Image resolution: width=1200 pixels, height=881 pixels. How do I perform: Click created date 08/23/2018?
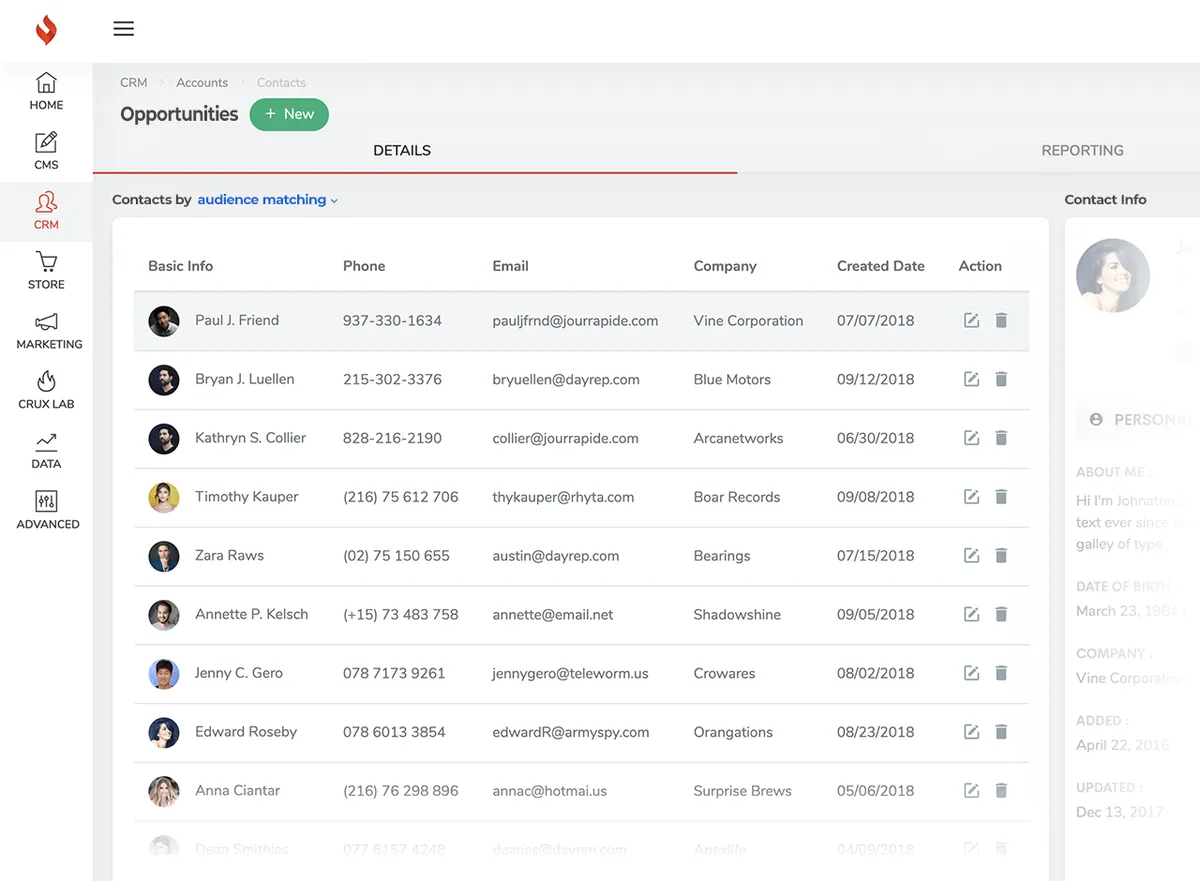[x=876, y=732]
